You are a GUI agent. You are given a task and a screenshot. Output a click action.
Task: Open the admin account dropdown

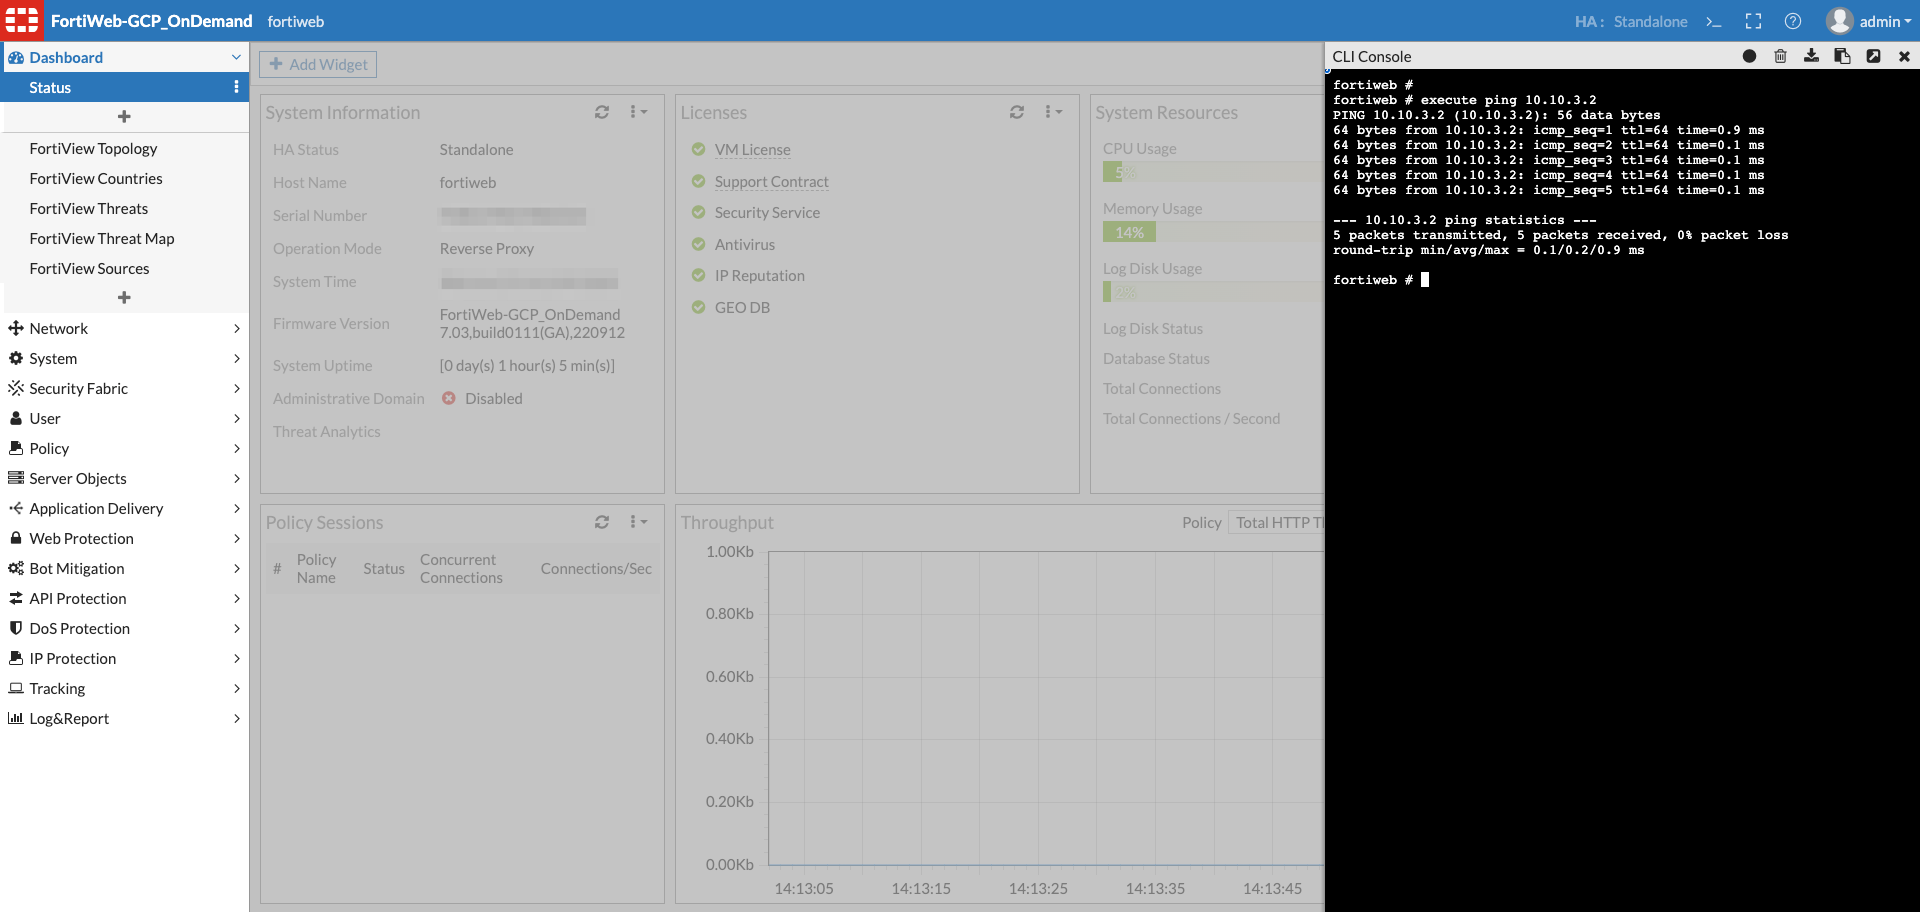coord(1885,21)
